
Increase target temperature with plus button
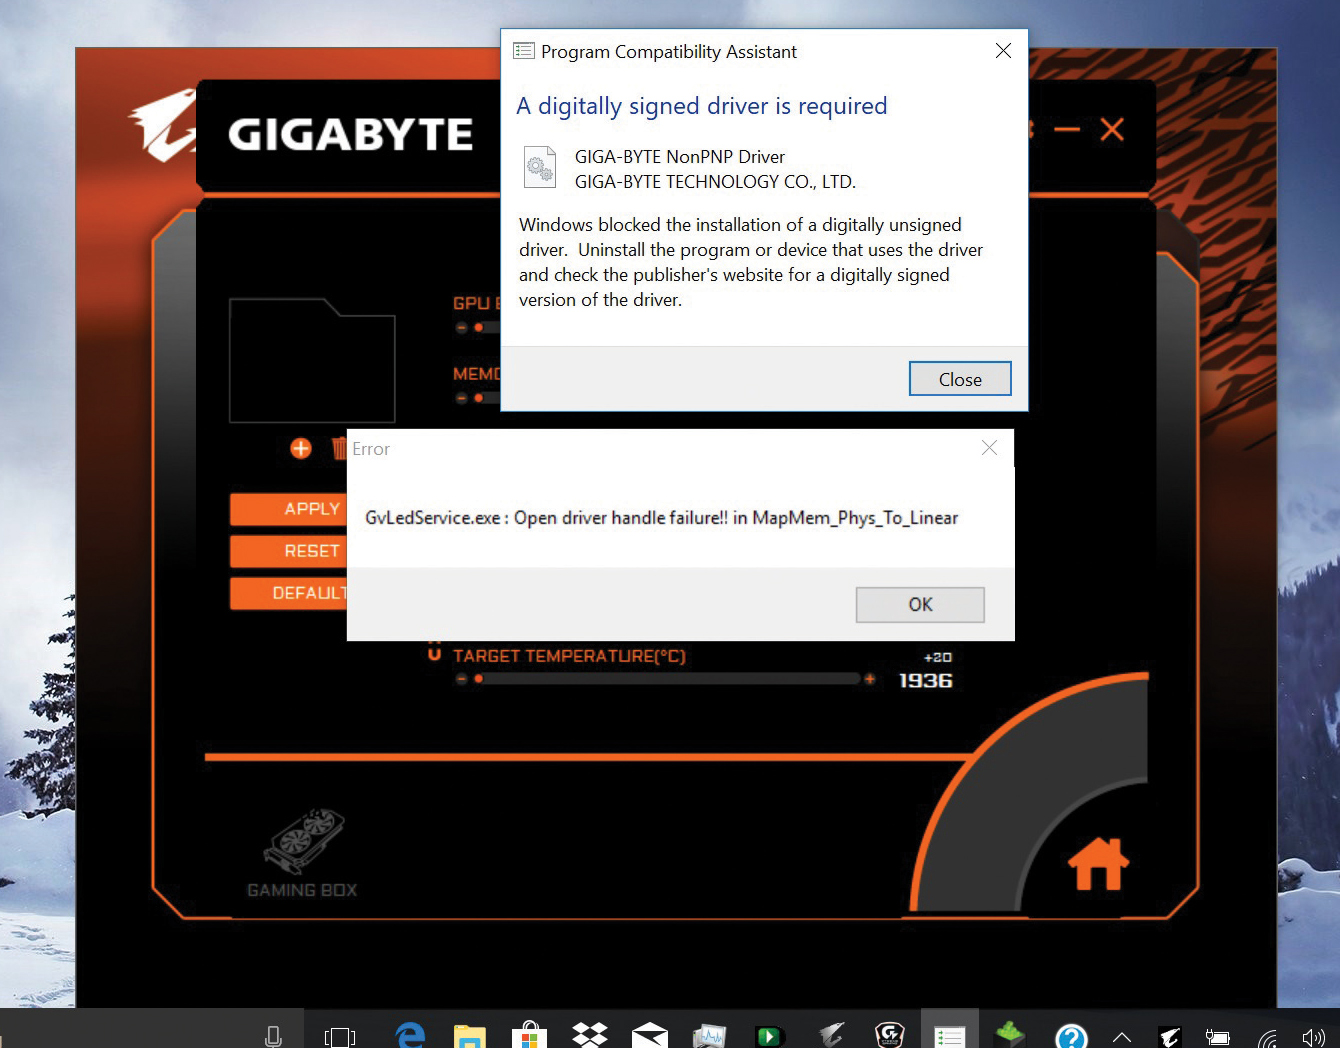(870, 679)
